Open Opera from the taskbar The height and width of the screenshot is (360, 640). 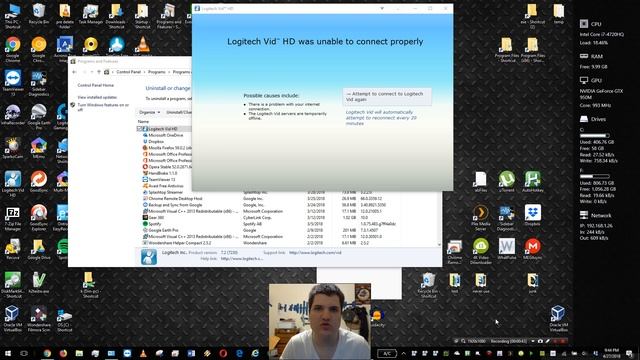[x=223, y=353]
